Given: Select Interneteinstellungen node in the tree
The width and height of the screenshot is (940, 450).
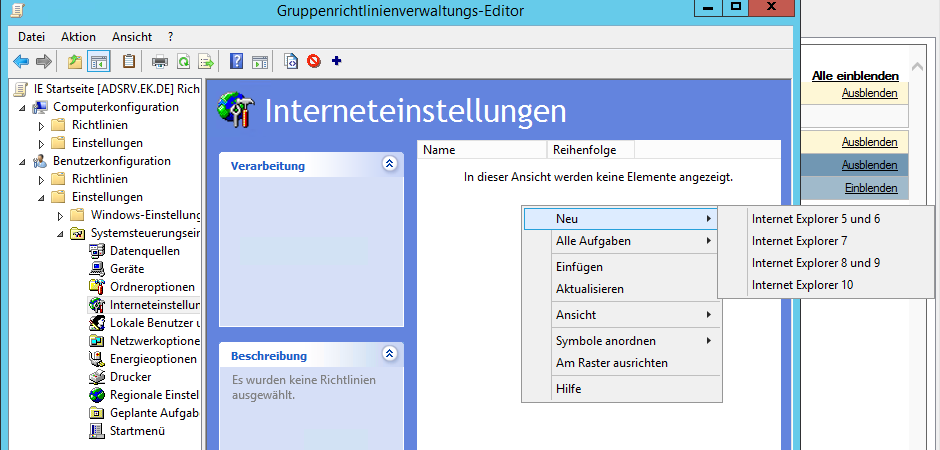Looking at the screenshot, I should 154,305.
